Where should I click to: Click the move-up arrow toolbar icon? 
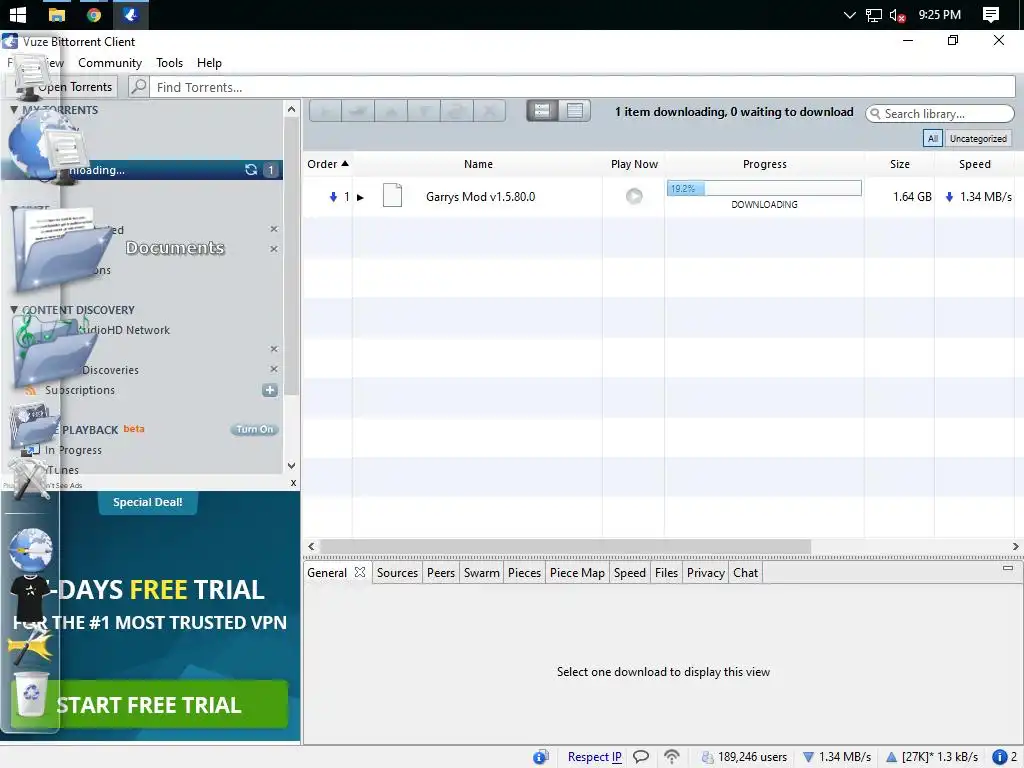tap(391, 111)
